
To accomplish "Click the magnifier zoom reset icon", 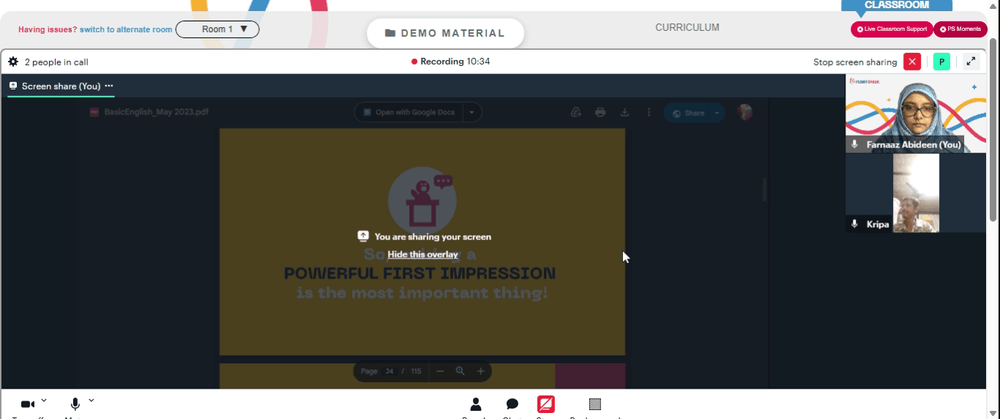I will tap(460, 371).
